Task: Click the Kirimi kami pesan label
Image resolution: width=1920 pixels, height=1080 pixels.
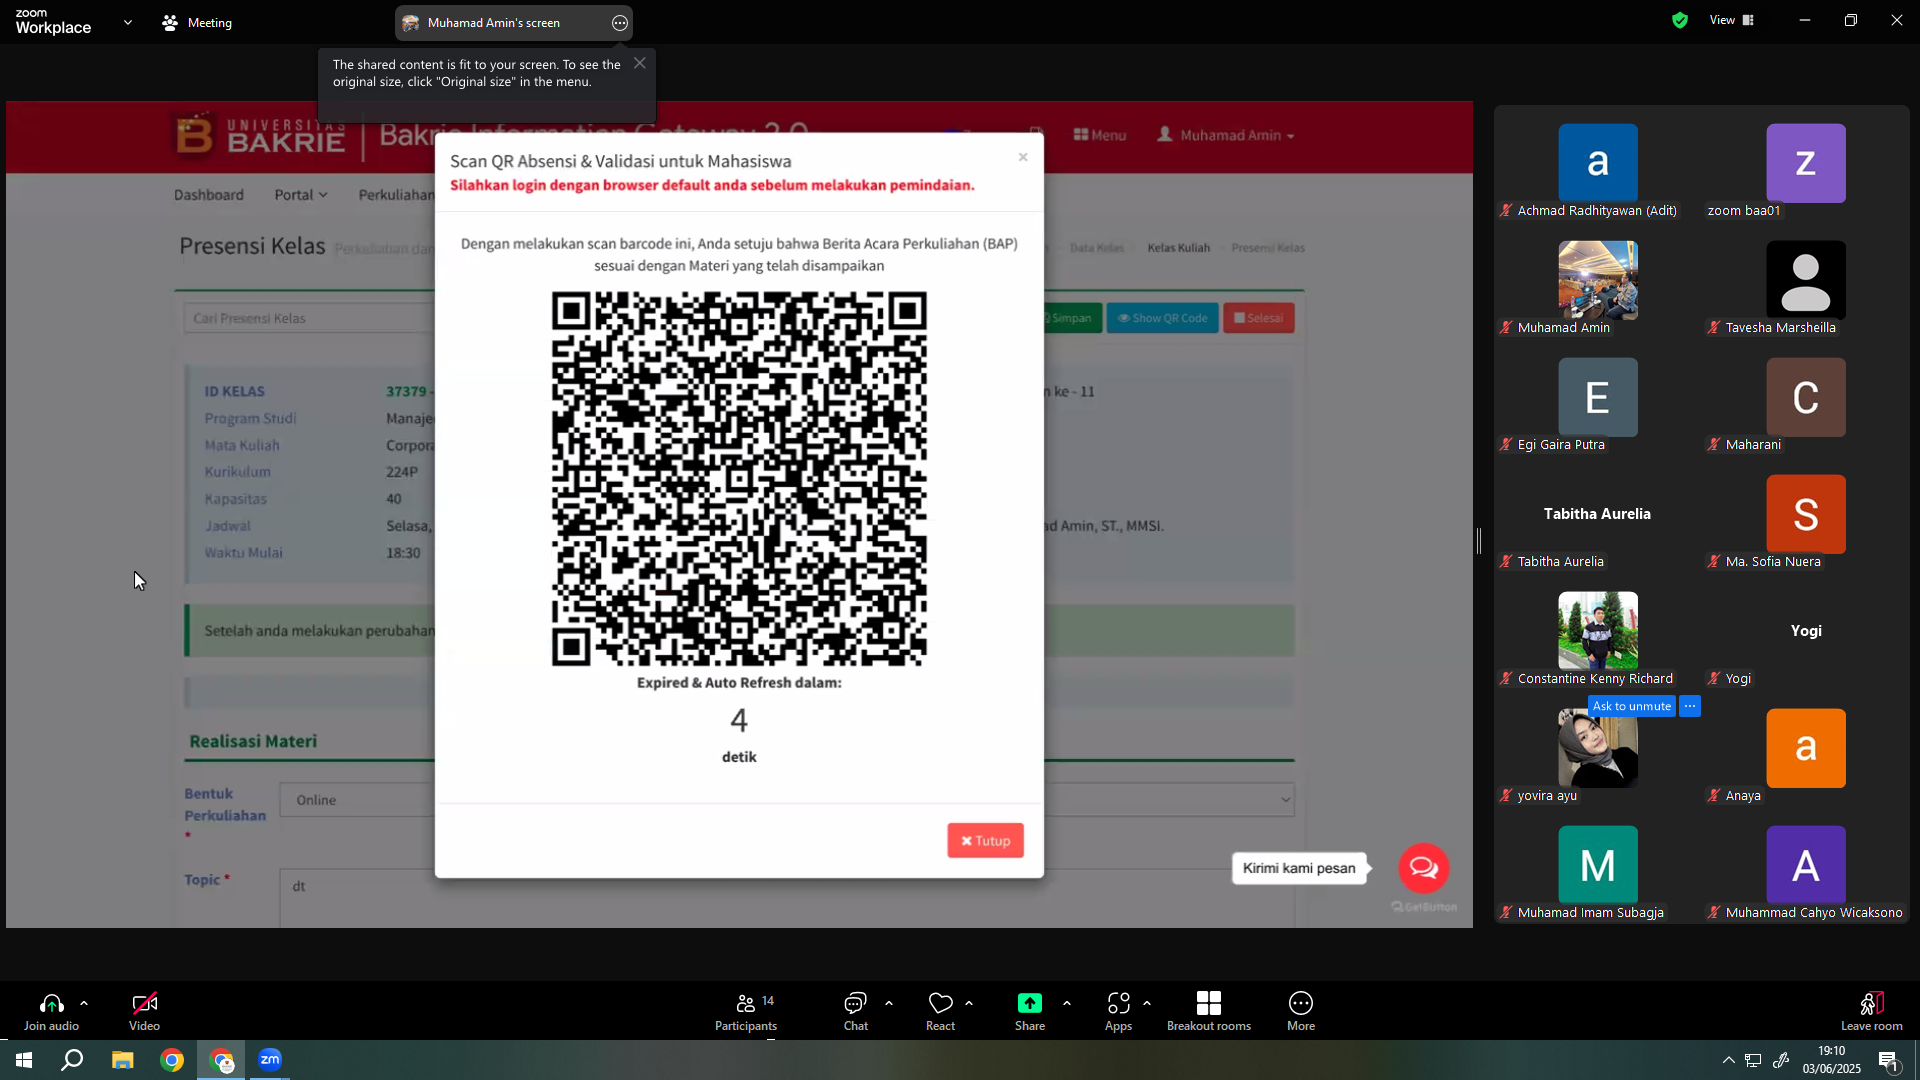Action: (x=1299, y=868)
